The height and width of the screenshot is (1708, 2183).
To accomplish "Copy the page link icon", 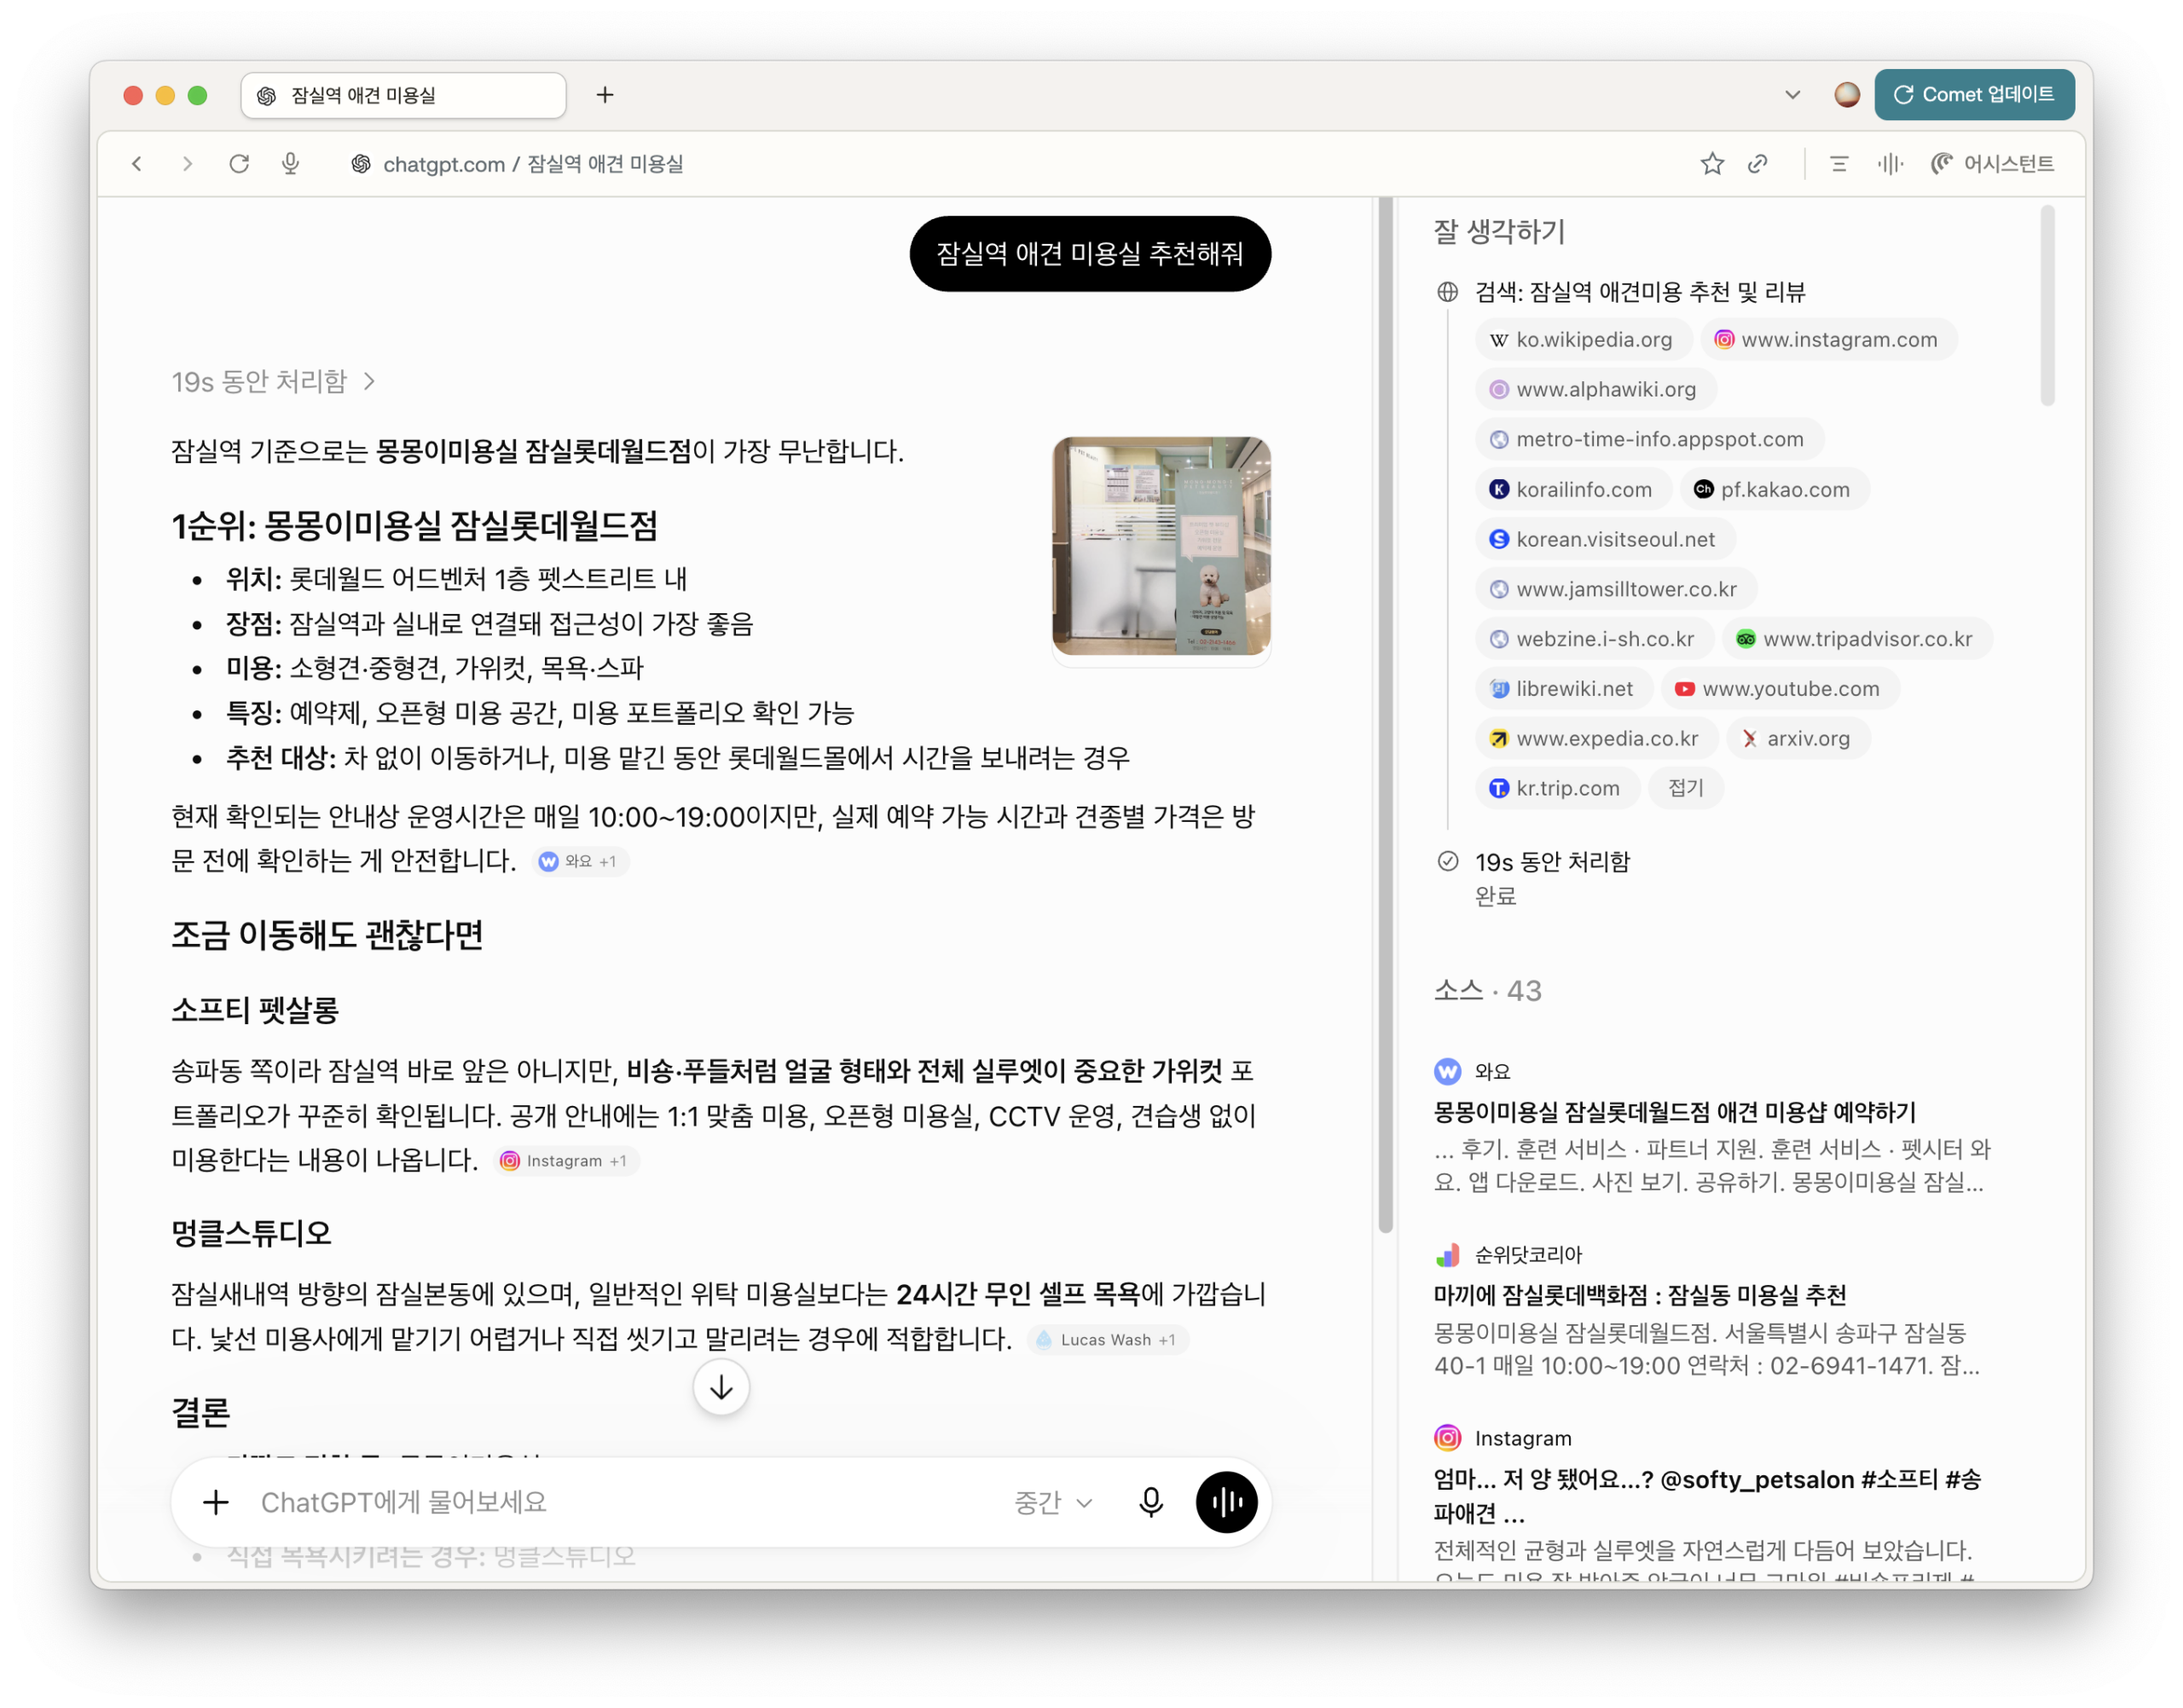I will 1758,164.
